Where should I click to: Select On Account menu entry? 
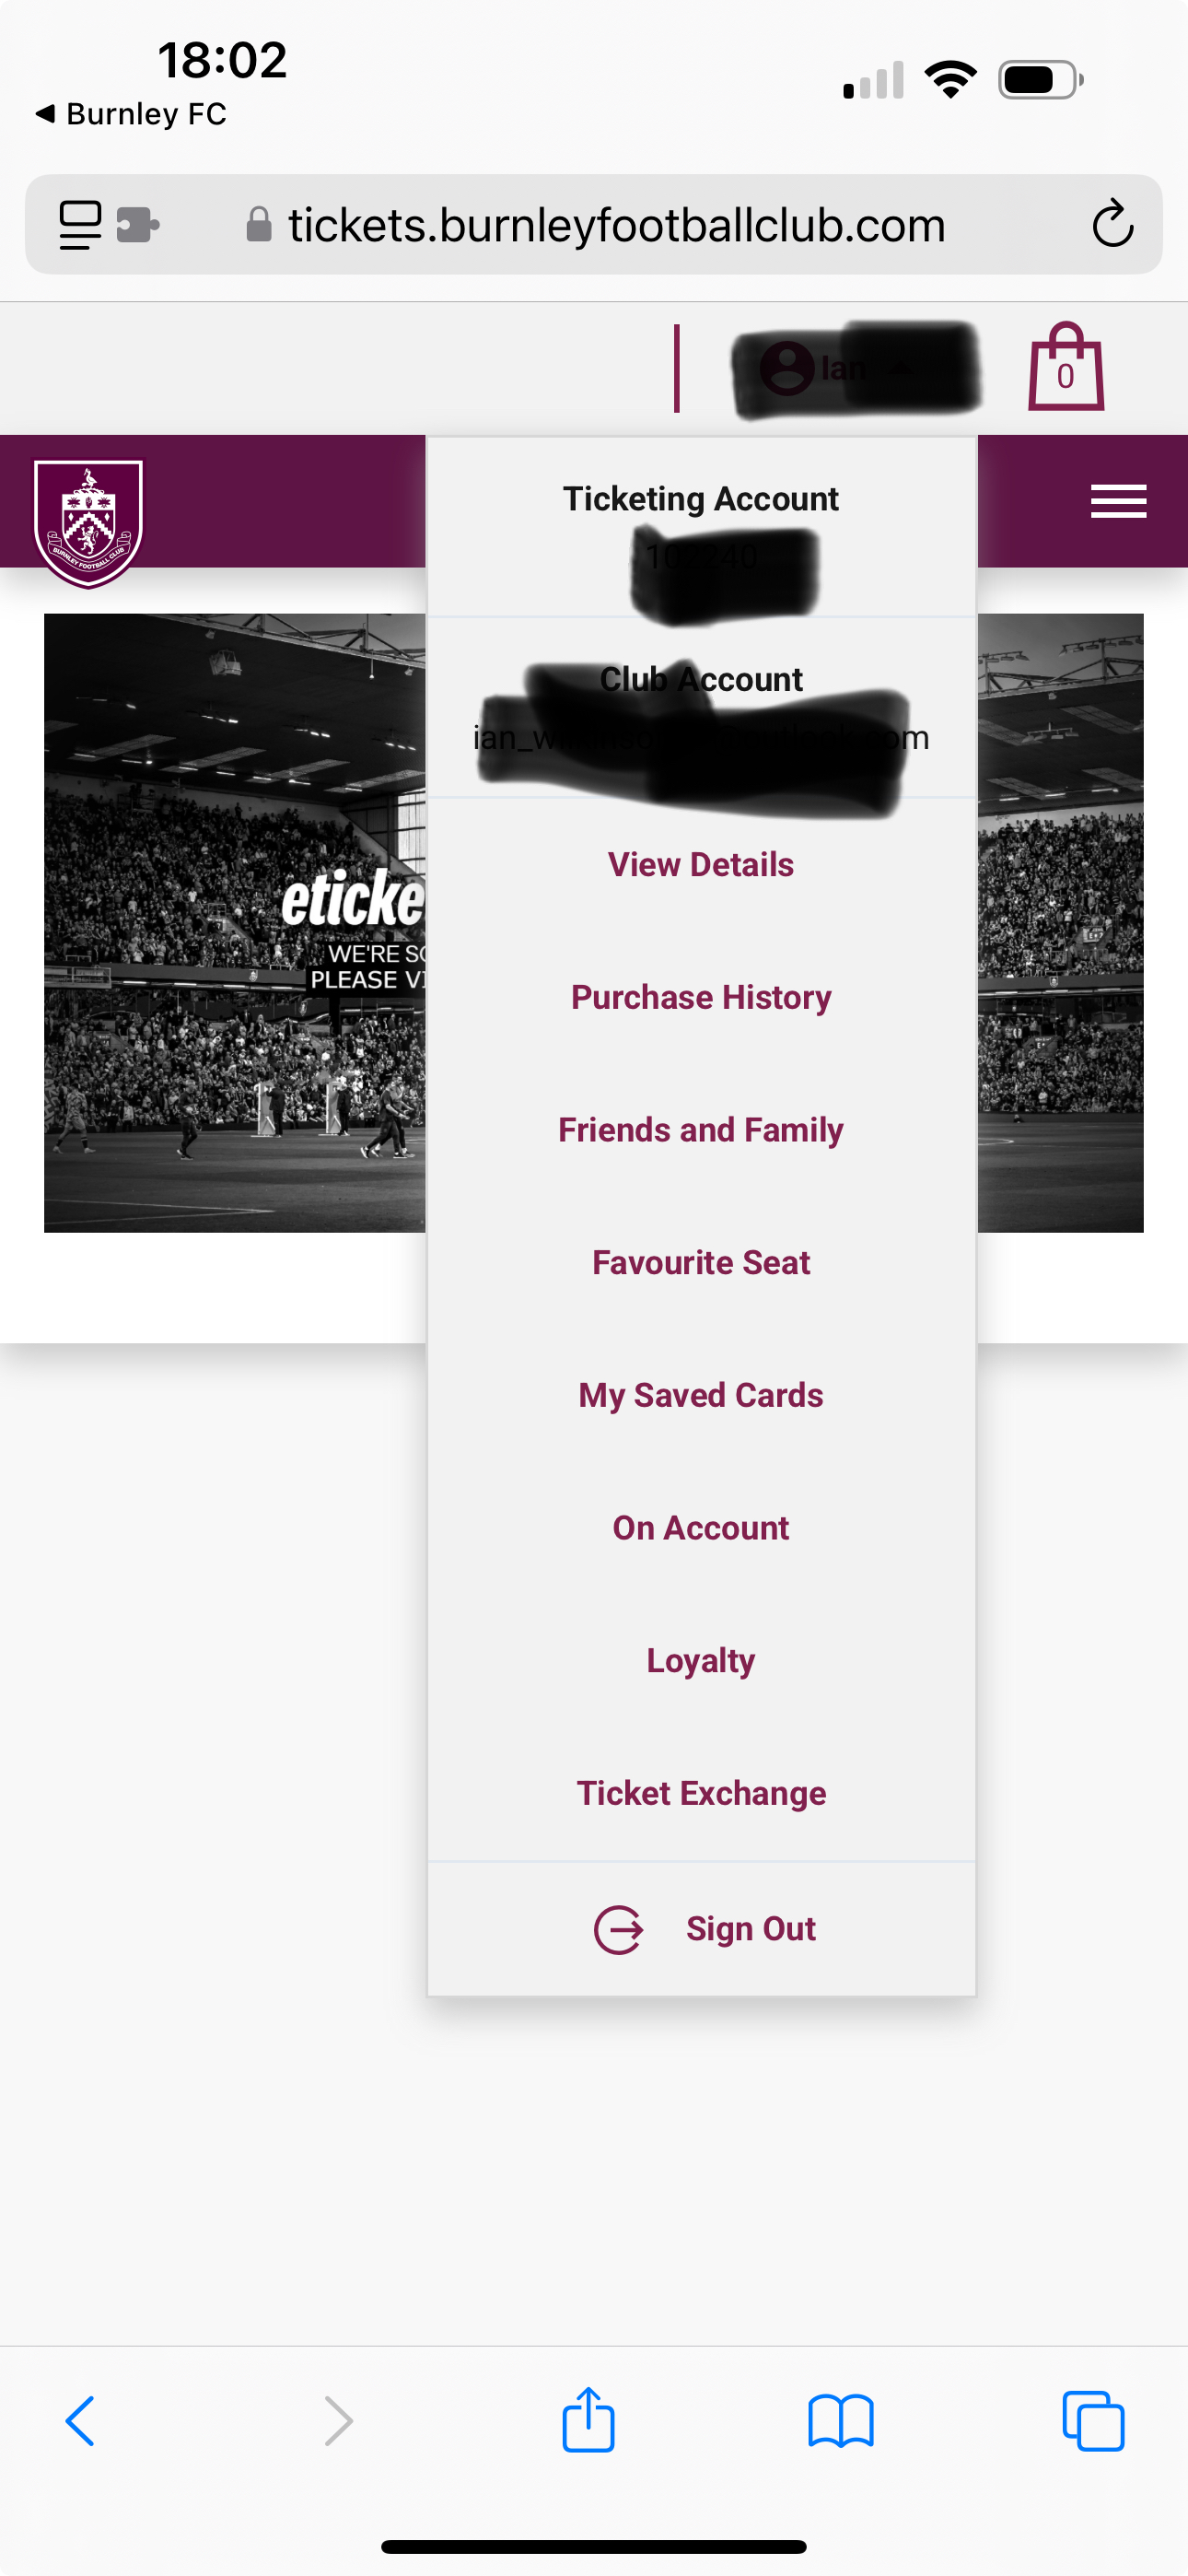click(x=701, y=1528)
